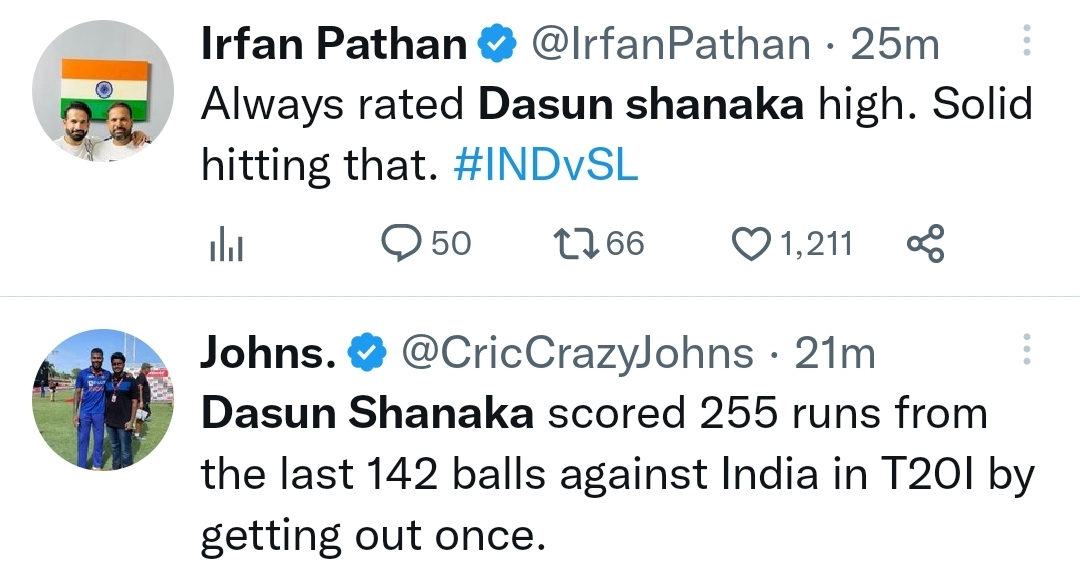
Task: Like Irfan Pathan's tweet with the heart
Action: point(750,243)
